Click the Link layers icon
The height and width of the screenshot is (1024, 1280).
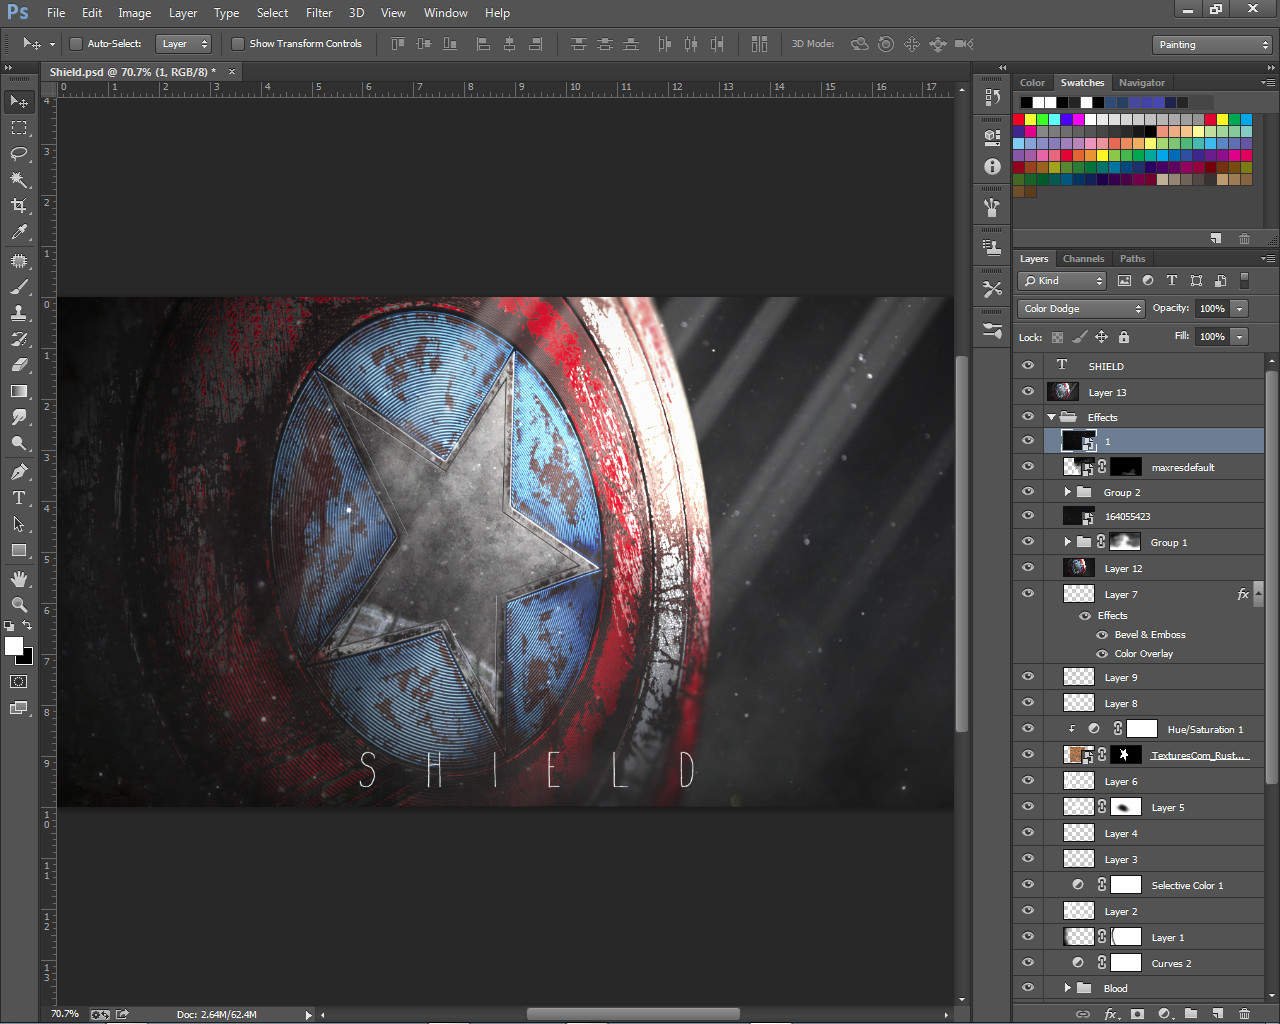point(1083,1013)
